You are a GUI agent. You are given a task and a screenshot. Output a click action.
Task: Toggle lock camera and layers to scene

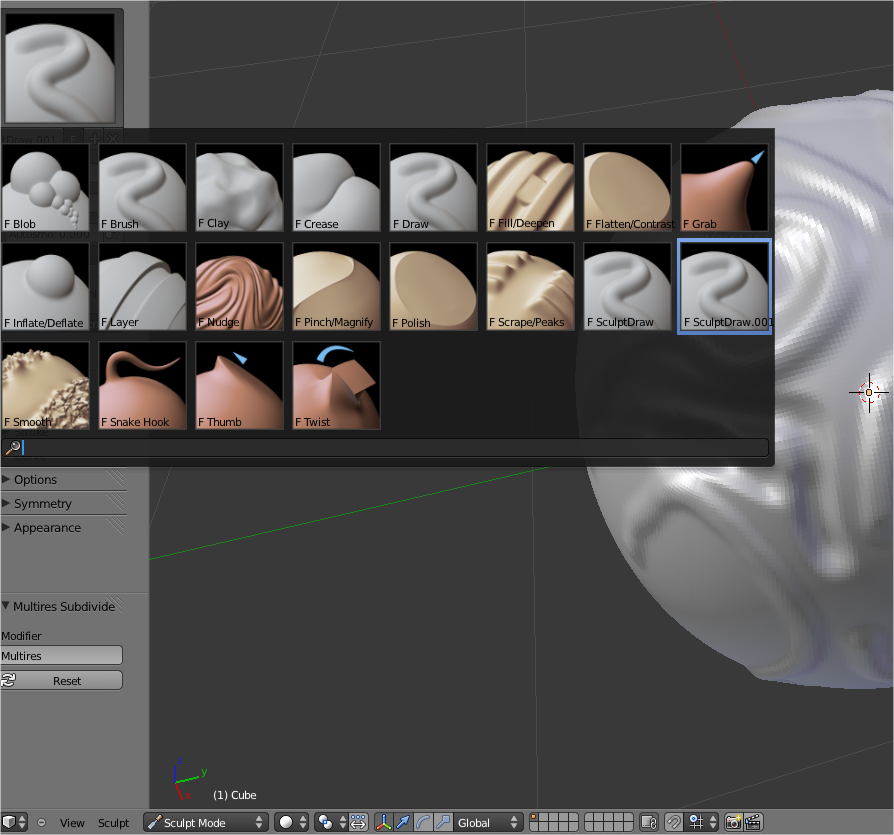(x=649, y=822)
